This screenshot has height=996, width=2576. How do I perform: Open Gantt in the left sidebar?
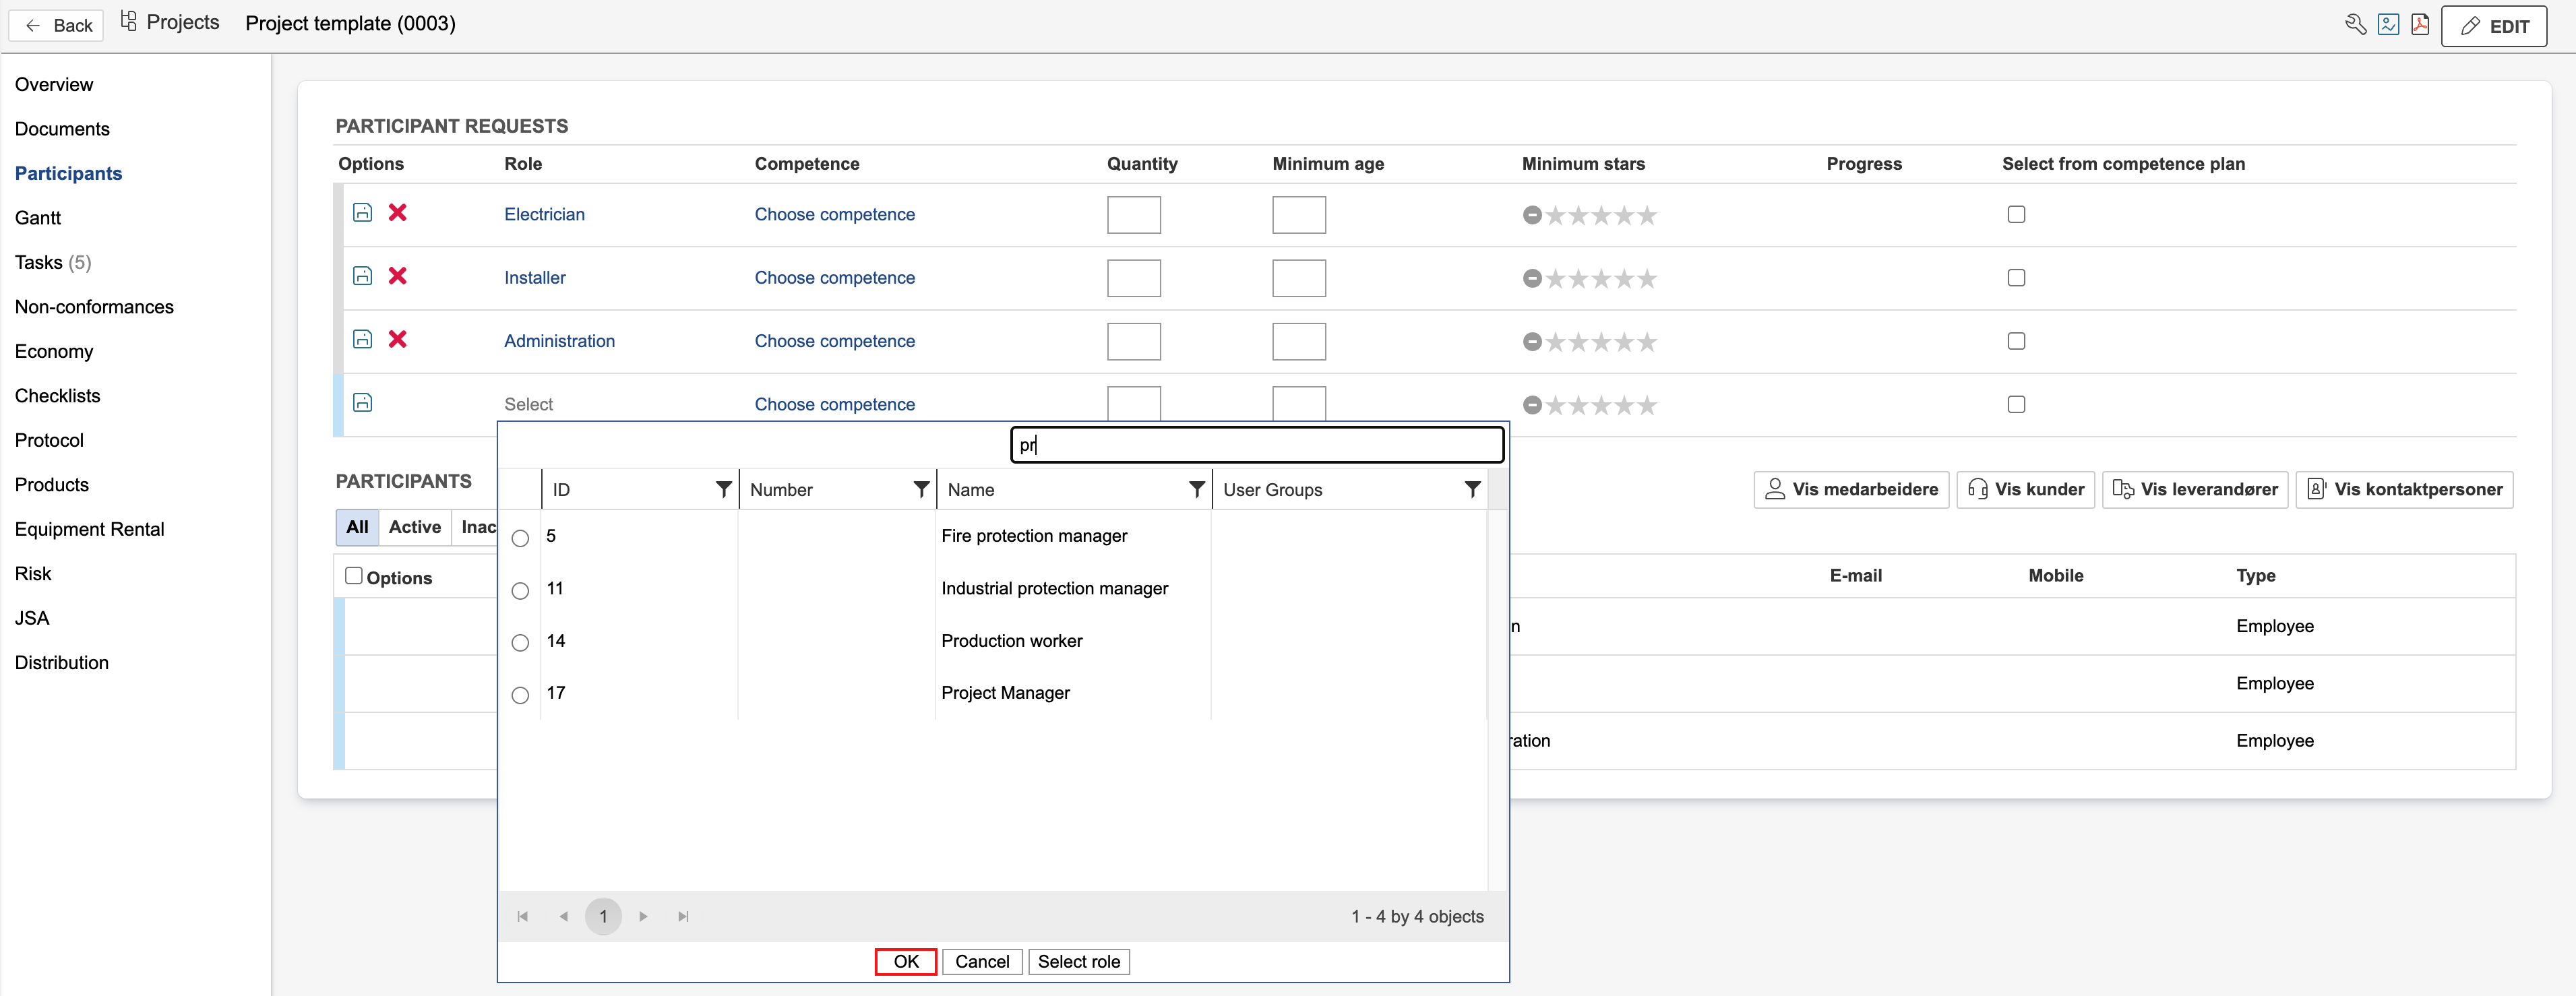(x=38, y=218)
